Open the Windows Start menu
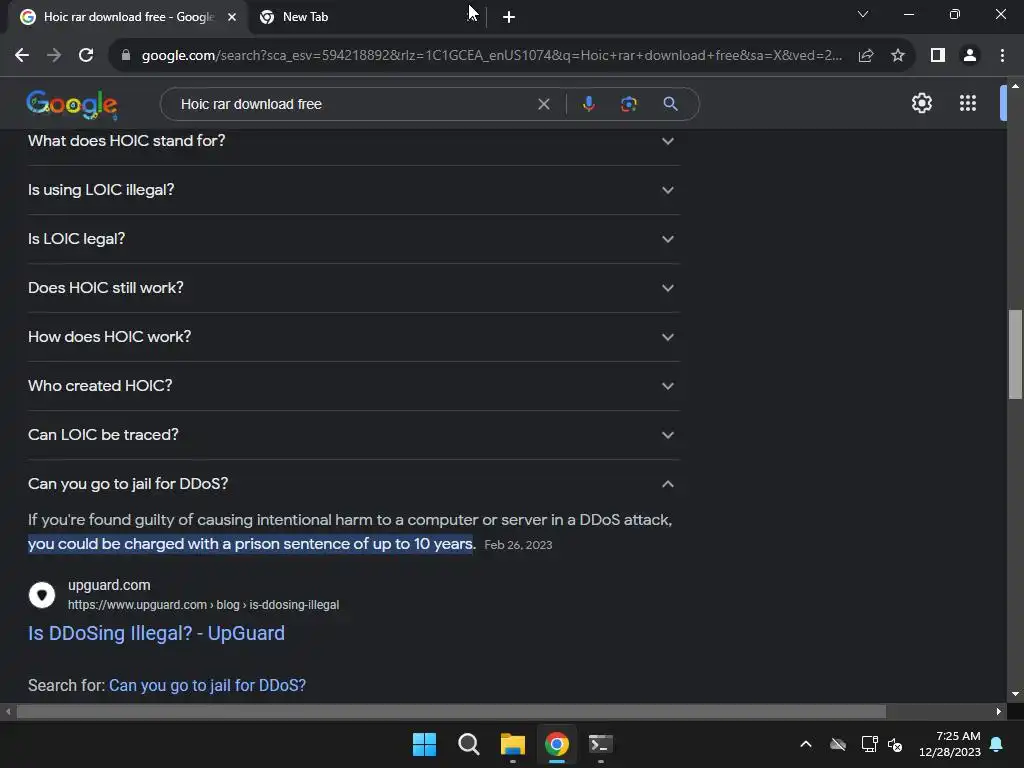The height and width of the screenshot is (768, 1024). tap(424, 744)
